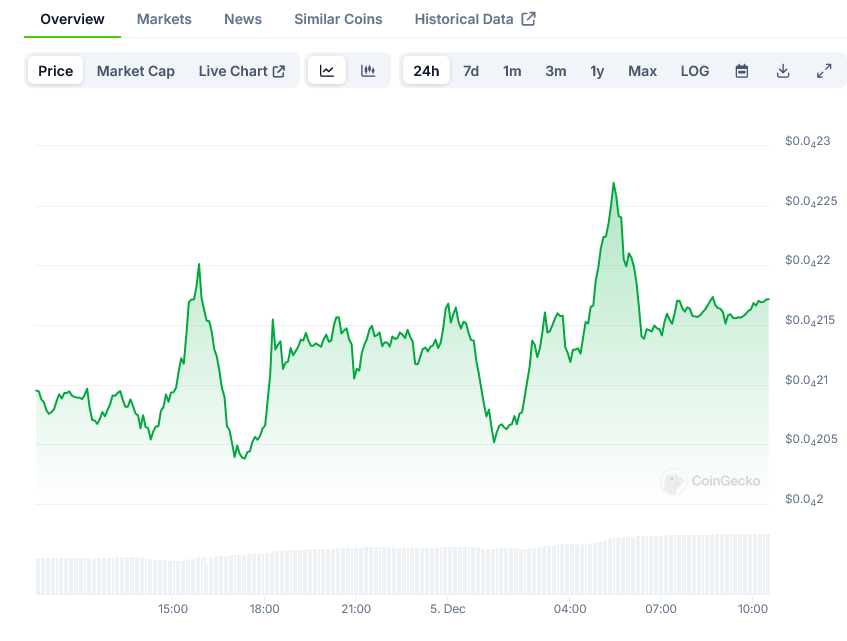
Task: Click the price peak on the chart line
Action: point(614,184)
